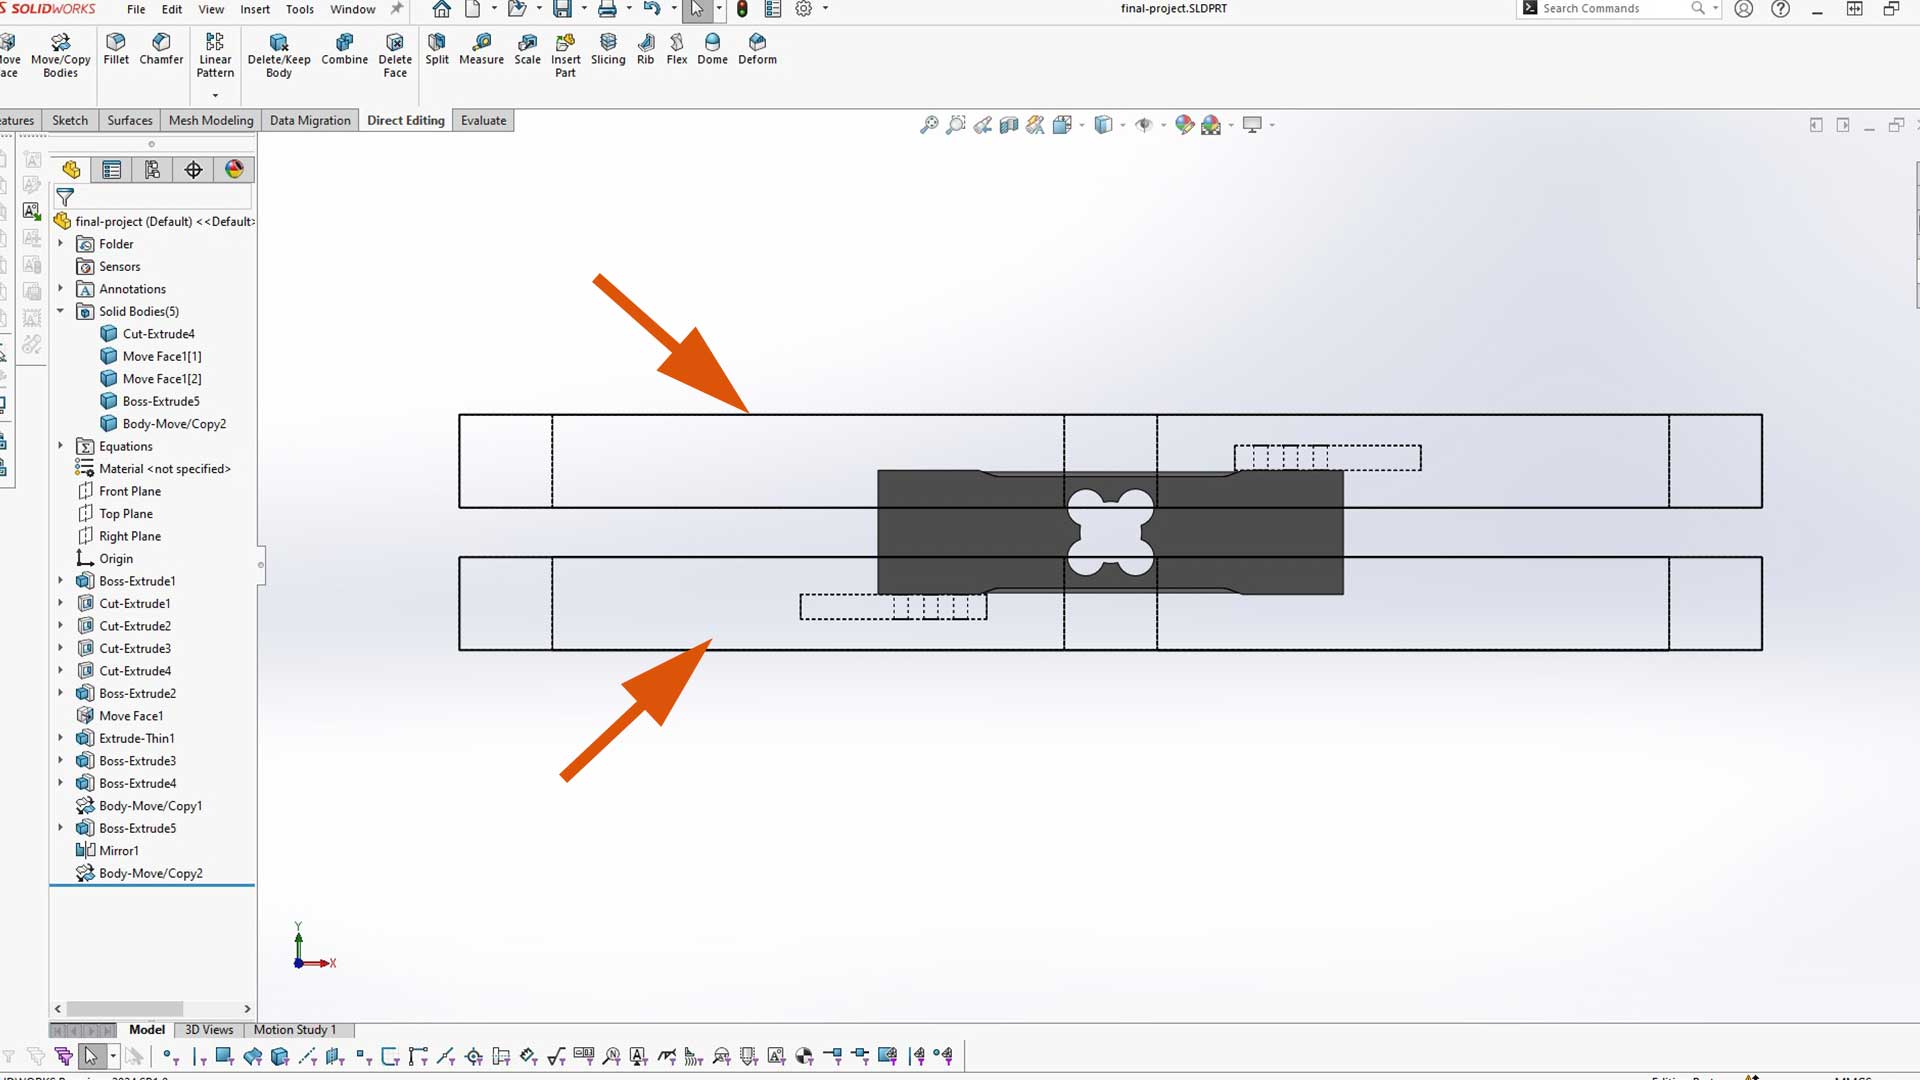
Task: Expand the Cut-Extrude3 feature
Action: pos(60,648)
